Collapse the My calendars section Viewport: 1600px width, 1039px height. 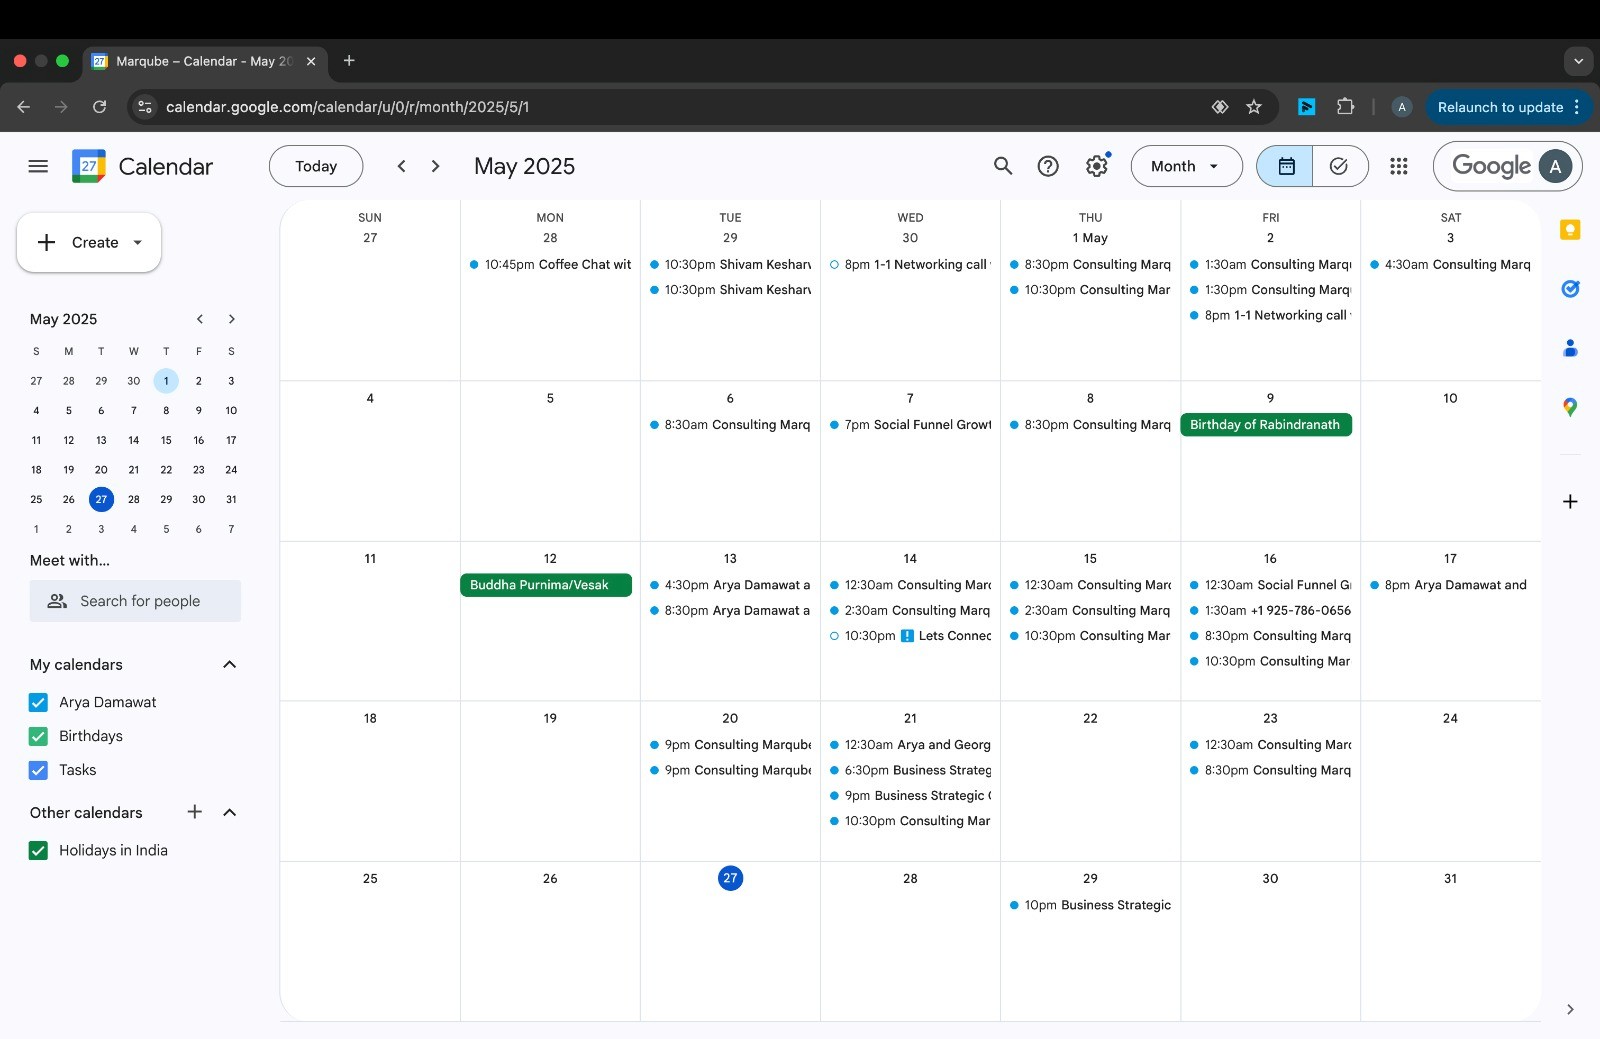229,664
